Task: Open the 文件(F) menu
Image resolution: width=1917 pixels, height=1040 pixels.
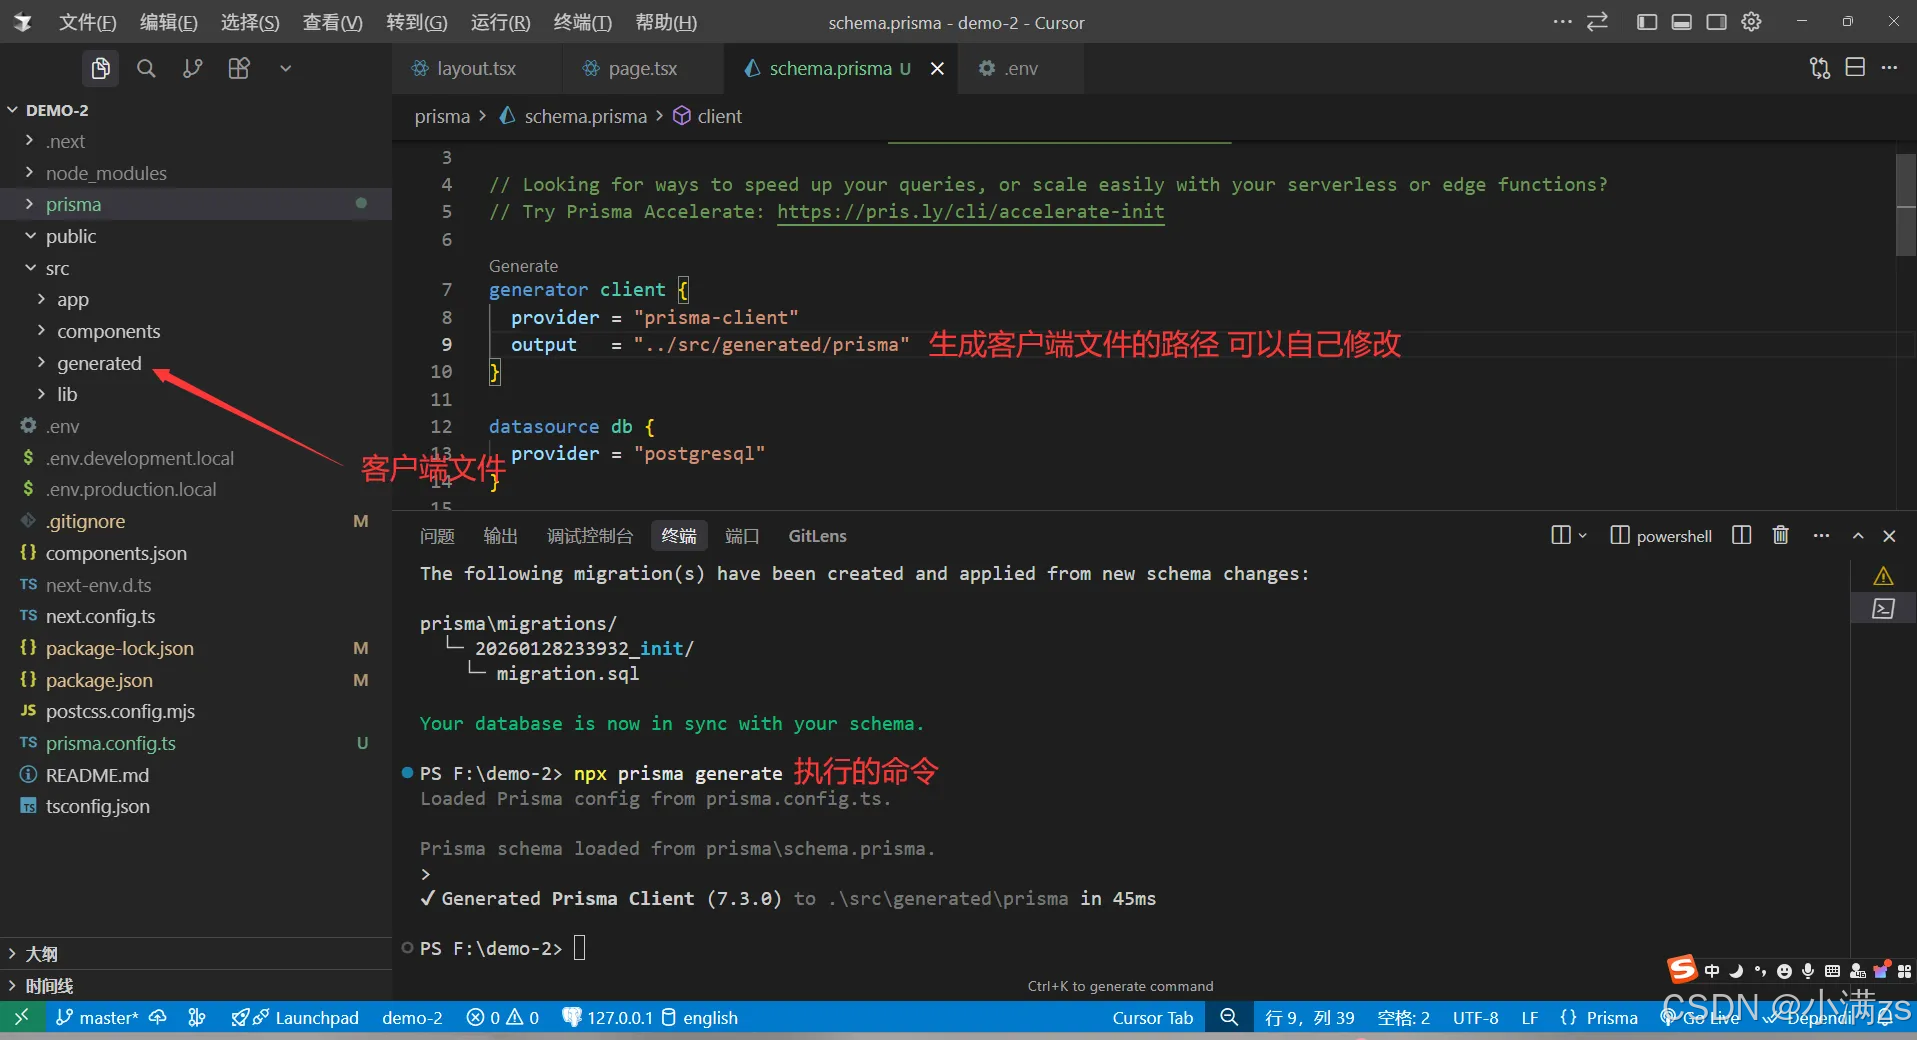Action: click(x=87, y=22)
